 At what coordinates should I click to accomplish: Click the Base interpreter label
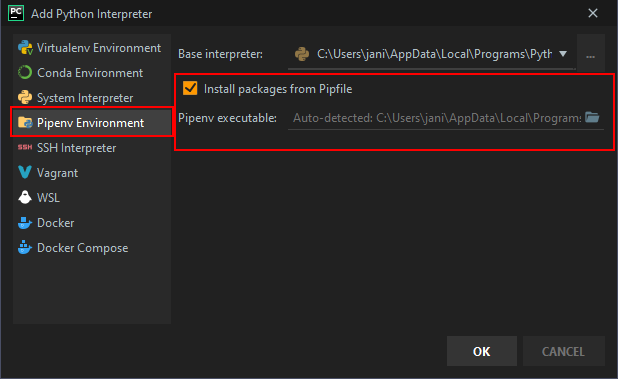(x=220, y=54)
